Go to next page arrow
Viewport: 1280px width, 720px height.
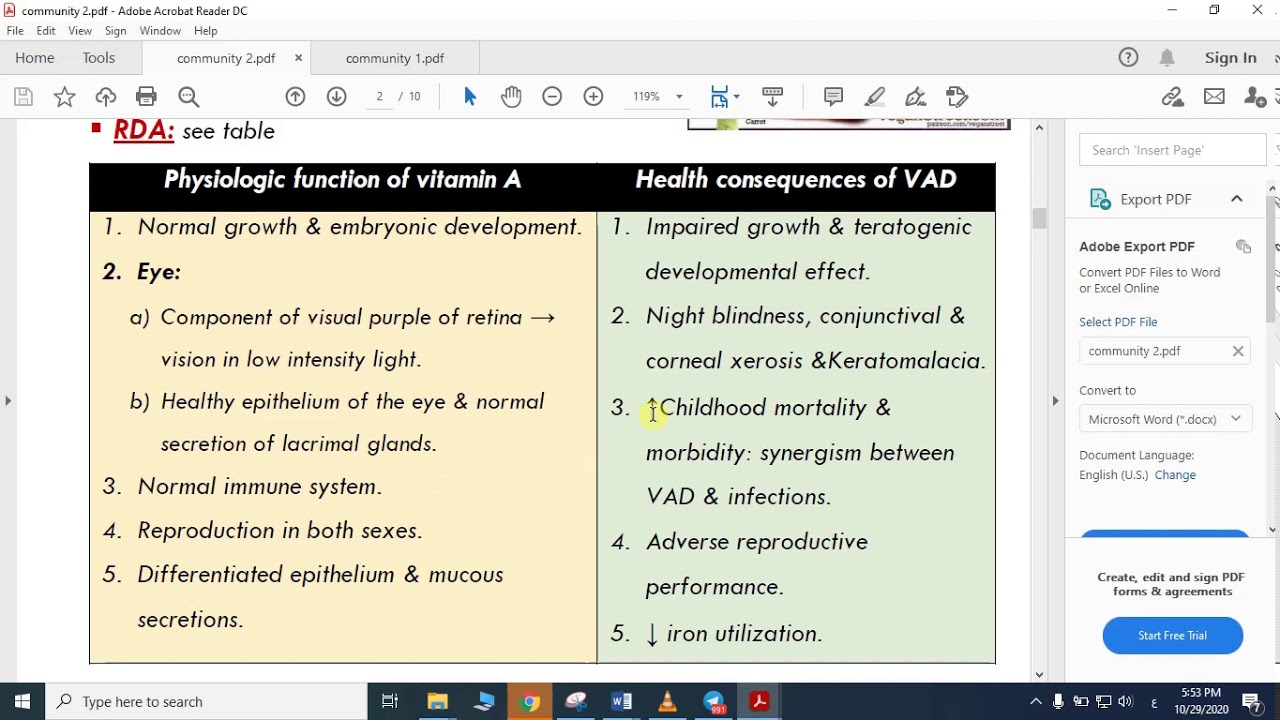pyautogui.click(x=336, y=97)
